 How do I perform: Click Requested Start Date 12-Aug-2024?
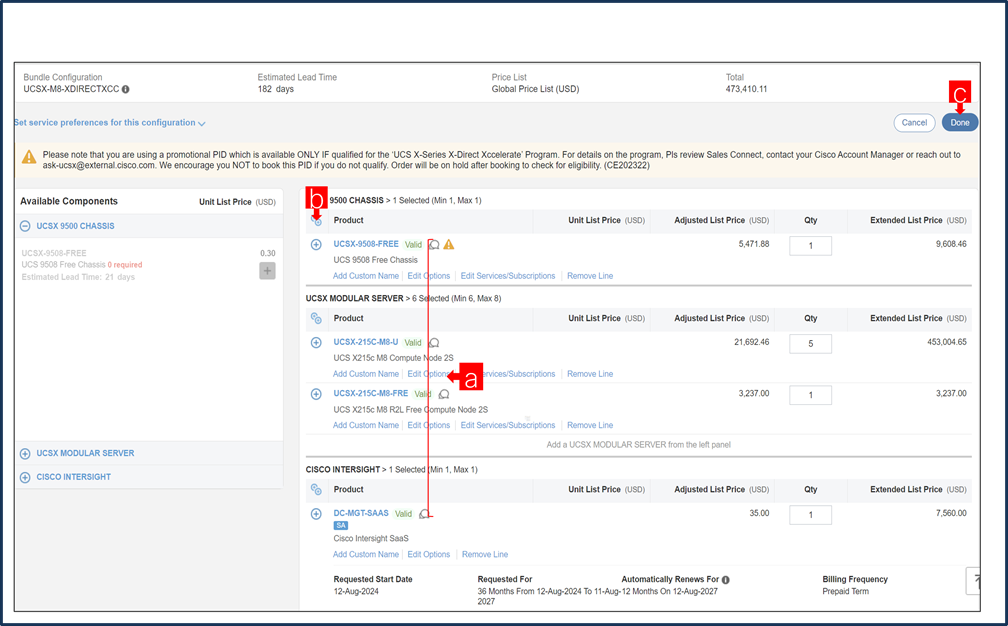pos(356,592)
